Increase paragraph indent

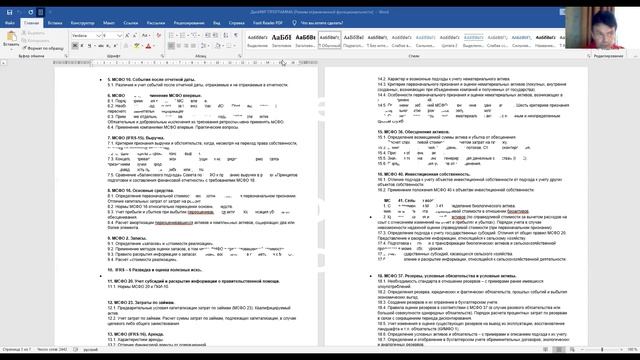click(216, 36)
